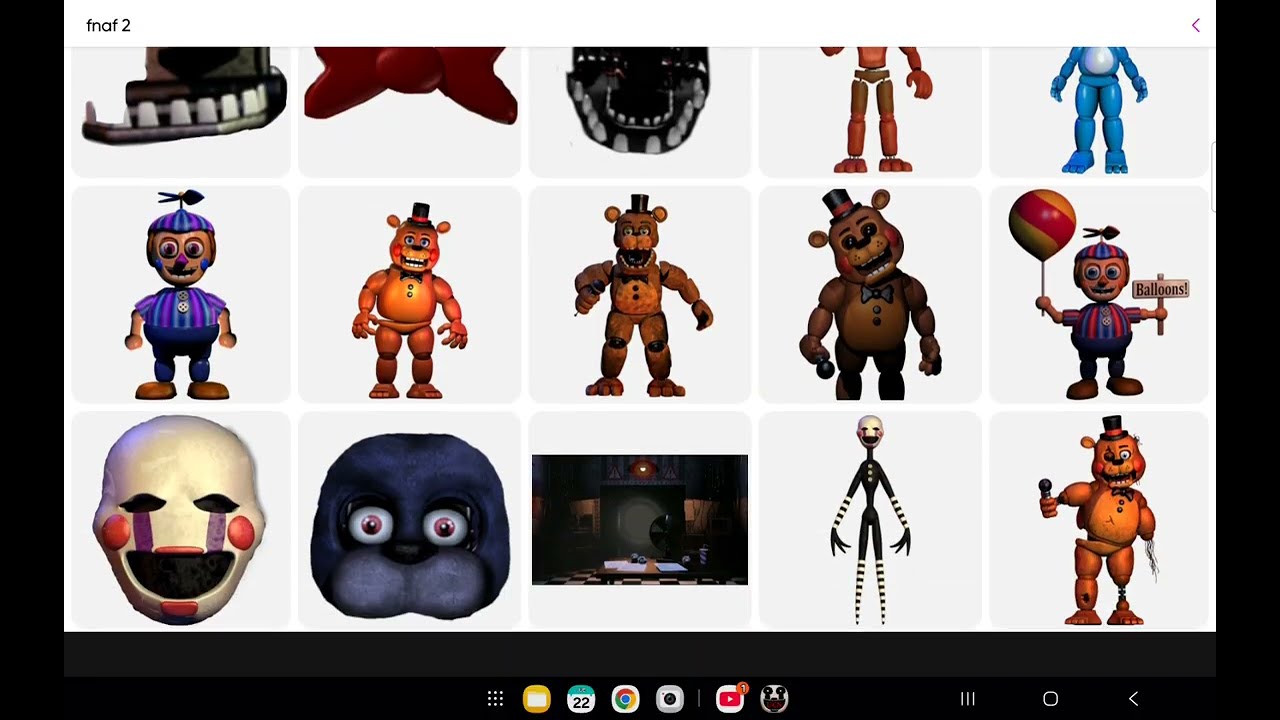Select the jaw with teeth sticker

point(181,112)
